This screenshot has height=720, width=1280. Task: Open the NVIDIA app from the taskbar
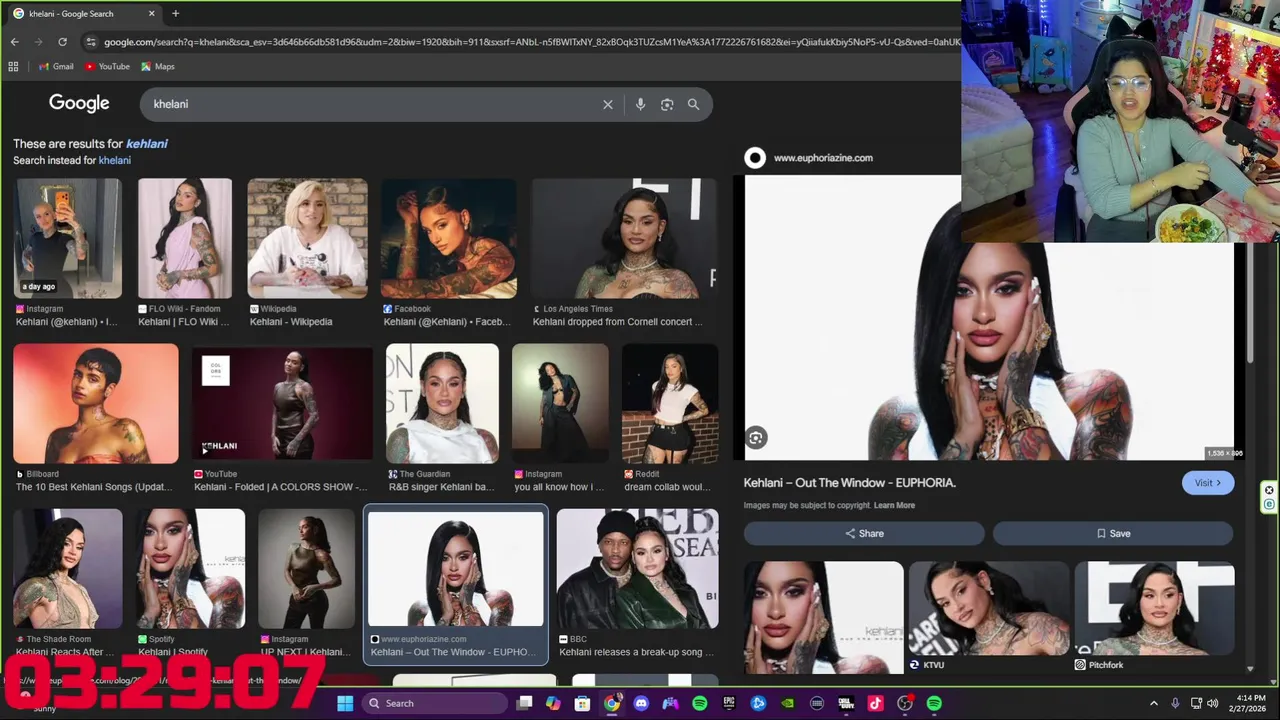click(x=788, y=703)
